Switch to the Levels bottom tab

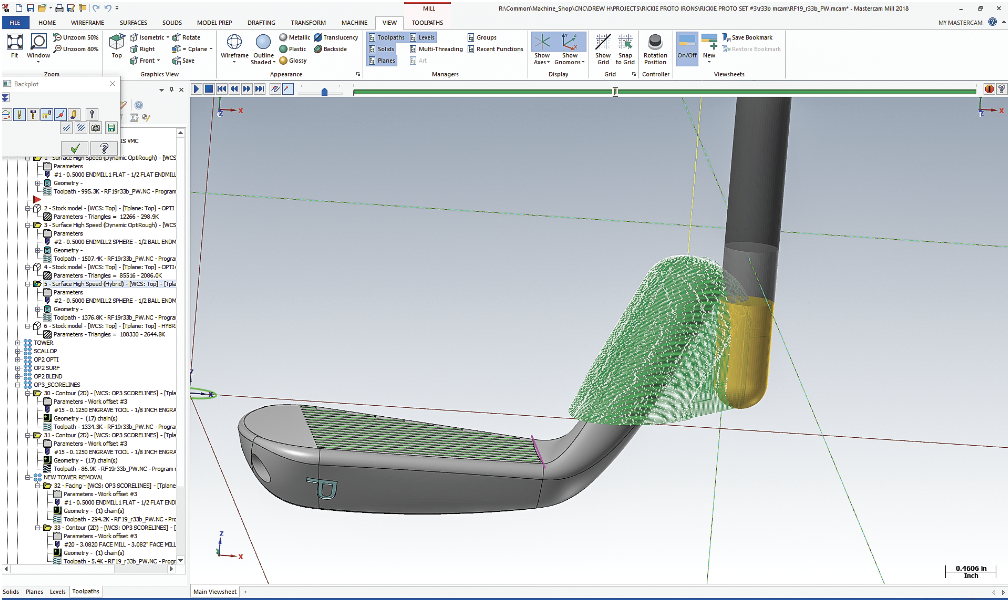click(x=58, y=592)
